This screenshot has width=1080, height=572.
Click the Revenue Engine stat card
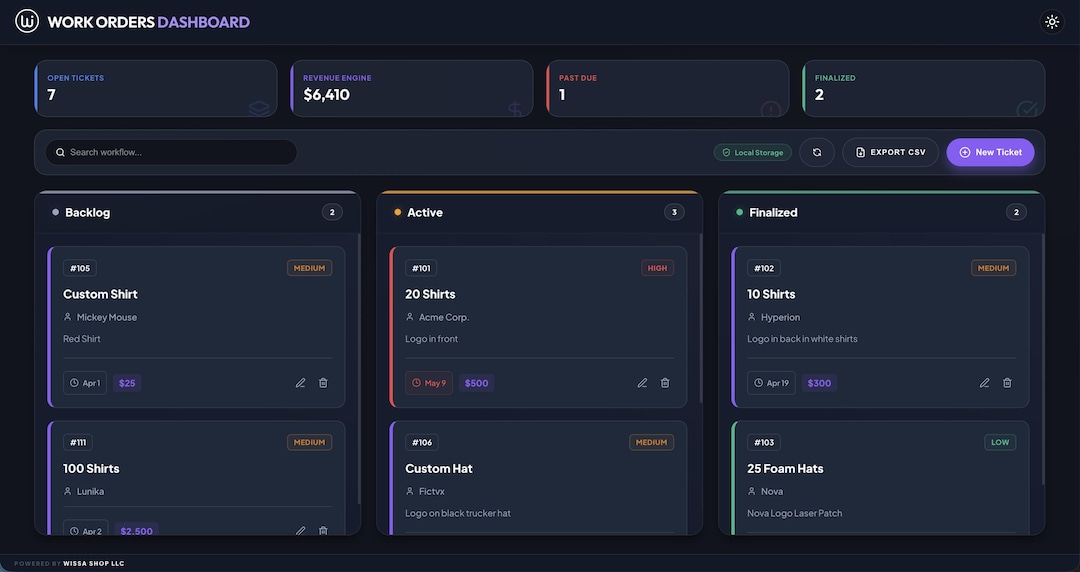pyautogui.click(x=412, y=88)
